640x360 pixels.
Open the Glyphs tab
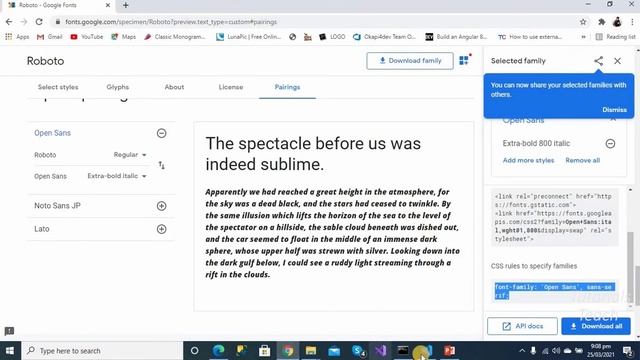[118, 87]
